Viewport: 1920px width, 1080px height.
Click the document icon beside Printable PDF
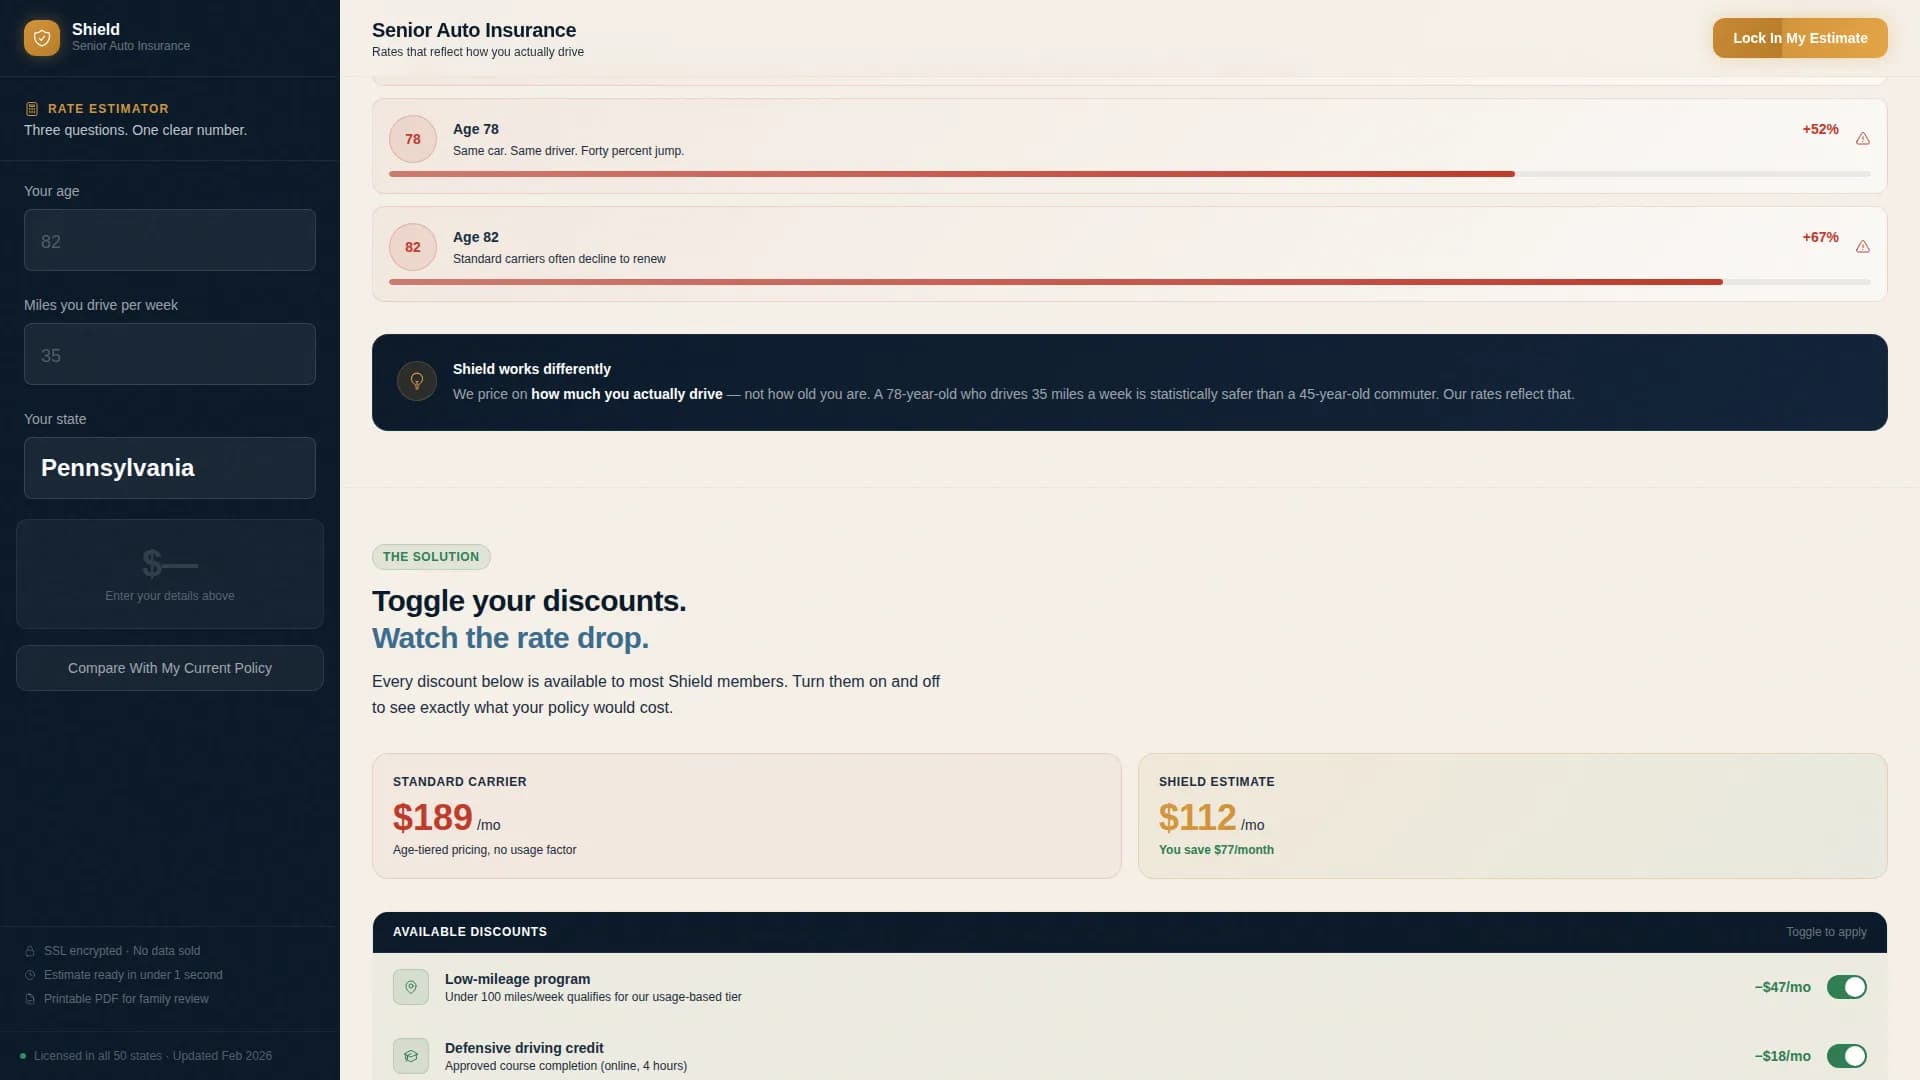[30, 999]
